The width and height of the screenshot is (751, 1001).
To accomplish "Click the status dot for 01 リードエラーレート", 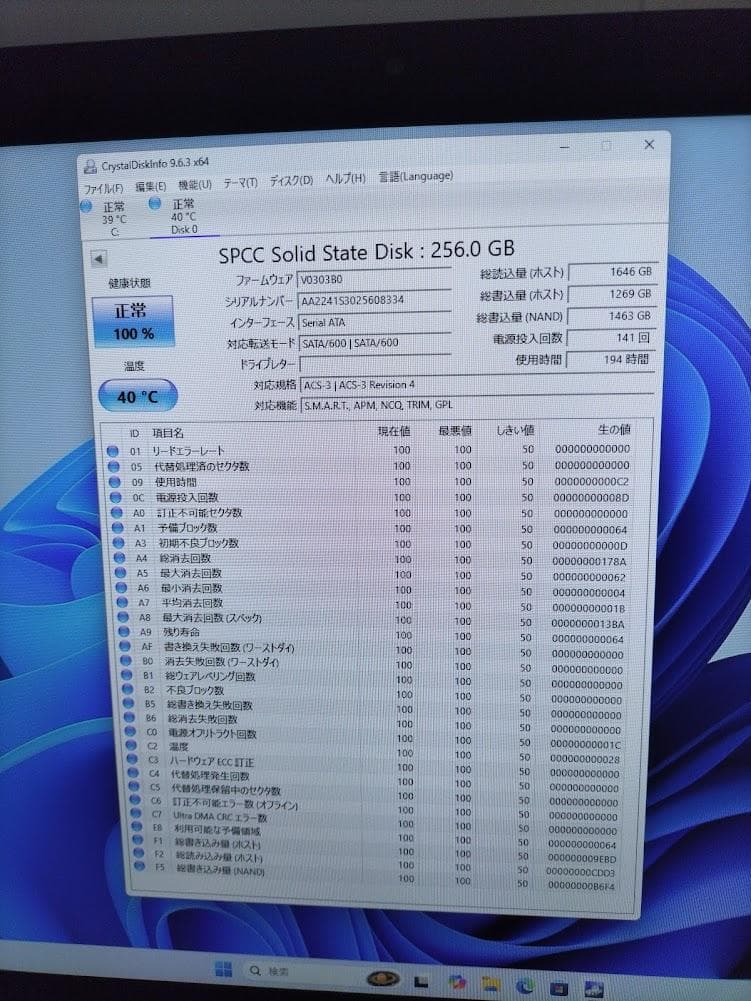I will click(113, 451).
